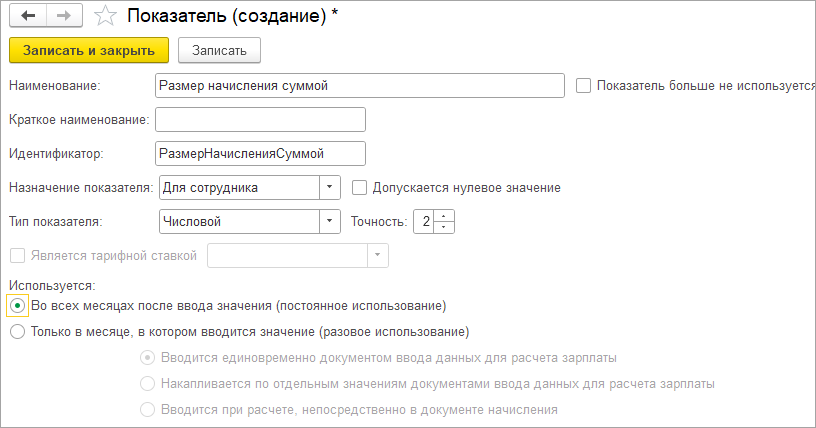
Task: Click the Идентификатор input field
Action: [x=260, y=154]
